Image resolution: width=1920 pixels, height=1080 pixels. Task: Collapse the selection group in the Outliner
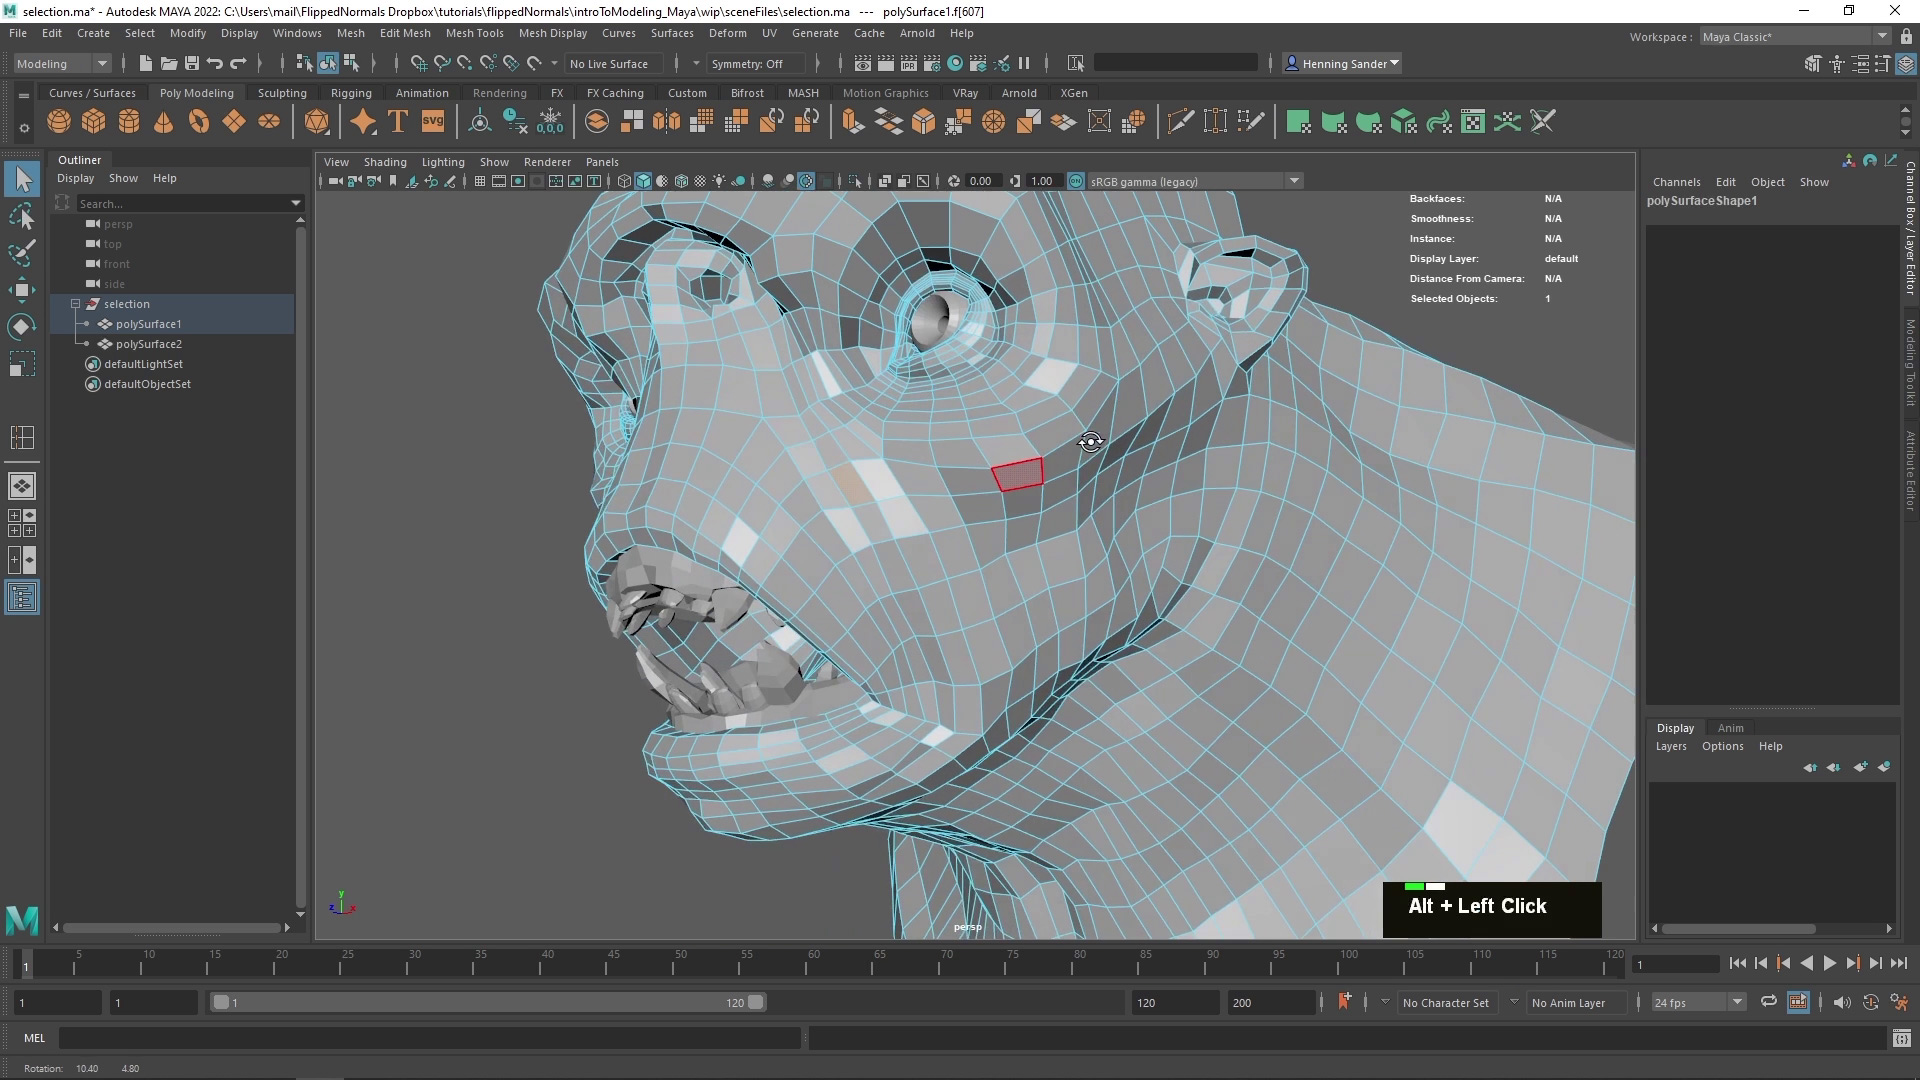click(x=75, y=304)
